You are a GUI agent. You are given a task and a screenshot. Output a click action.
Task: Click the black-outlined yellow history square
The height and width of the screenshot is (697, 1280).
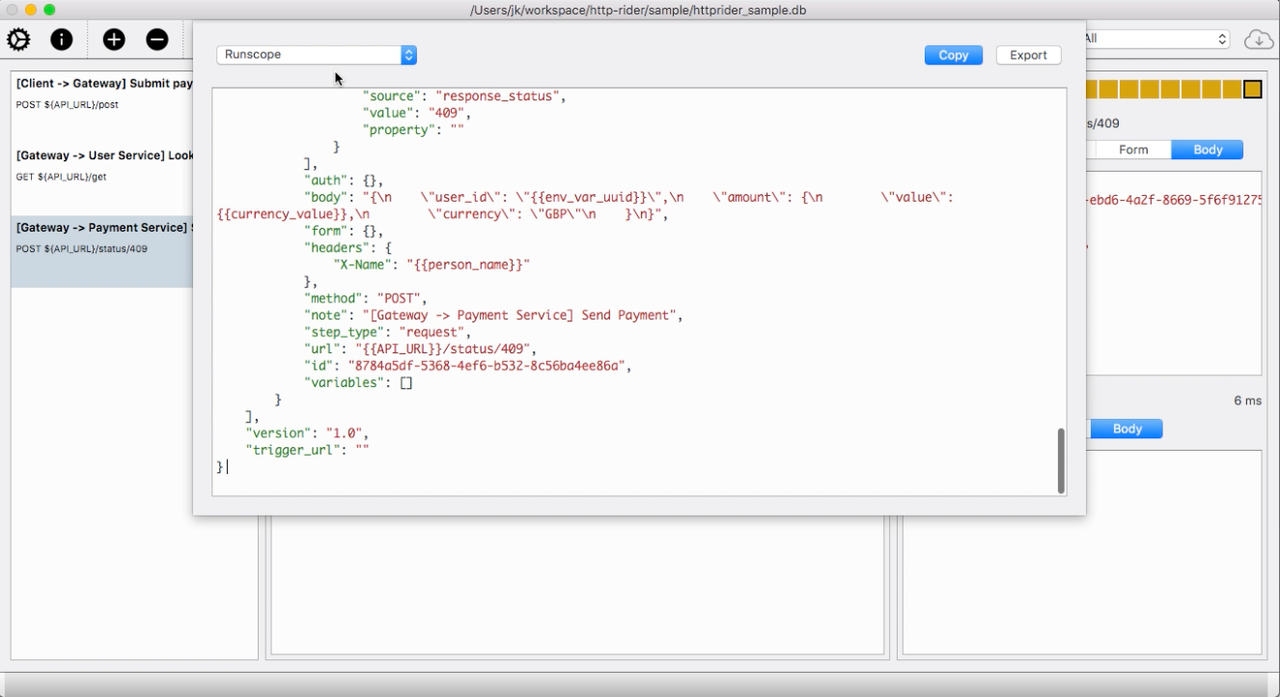coord(1252,90)
